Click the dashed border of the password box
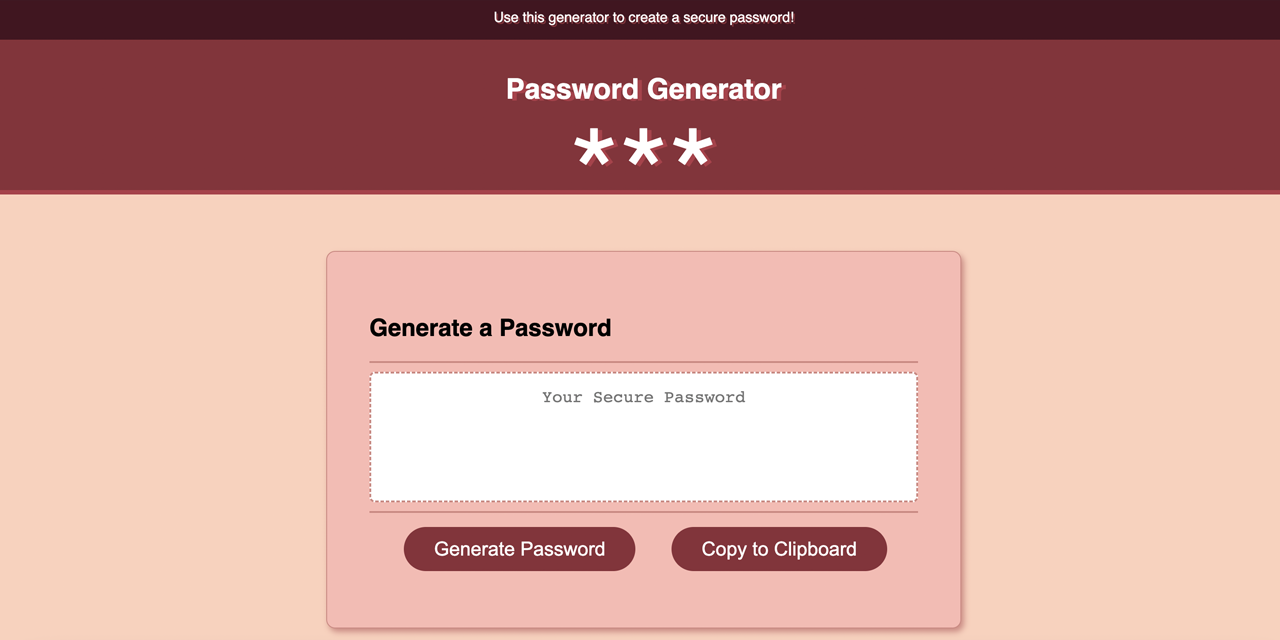This screenshot has width=1280, height=640. tap(643, 372)
